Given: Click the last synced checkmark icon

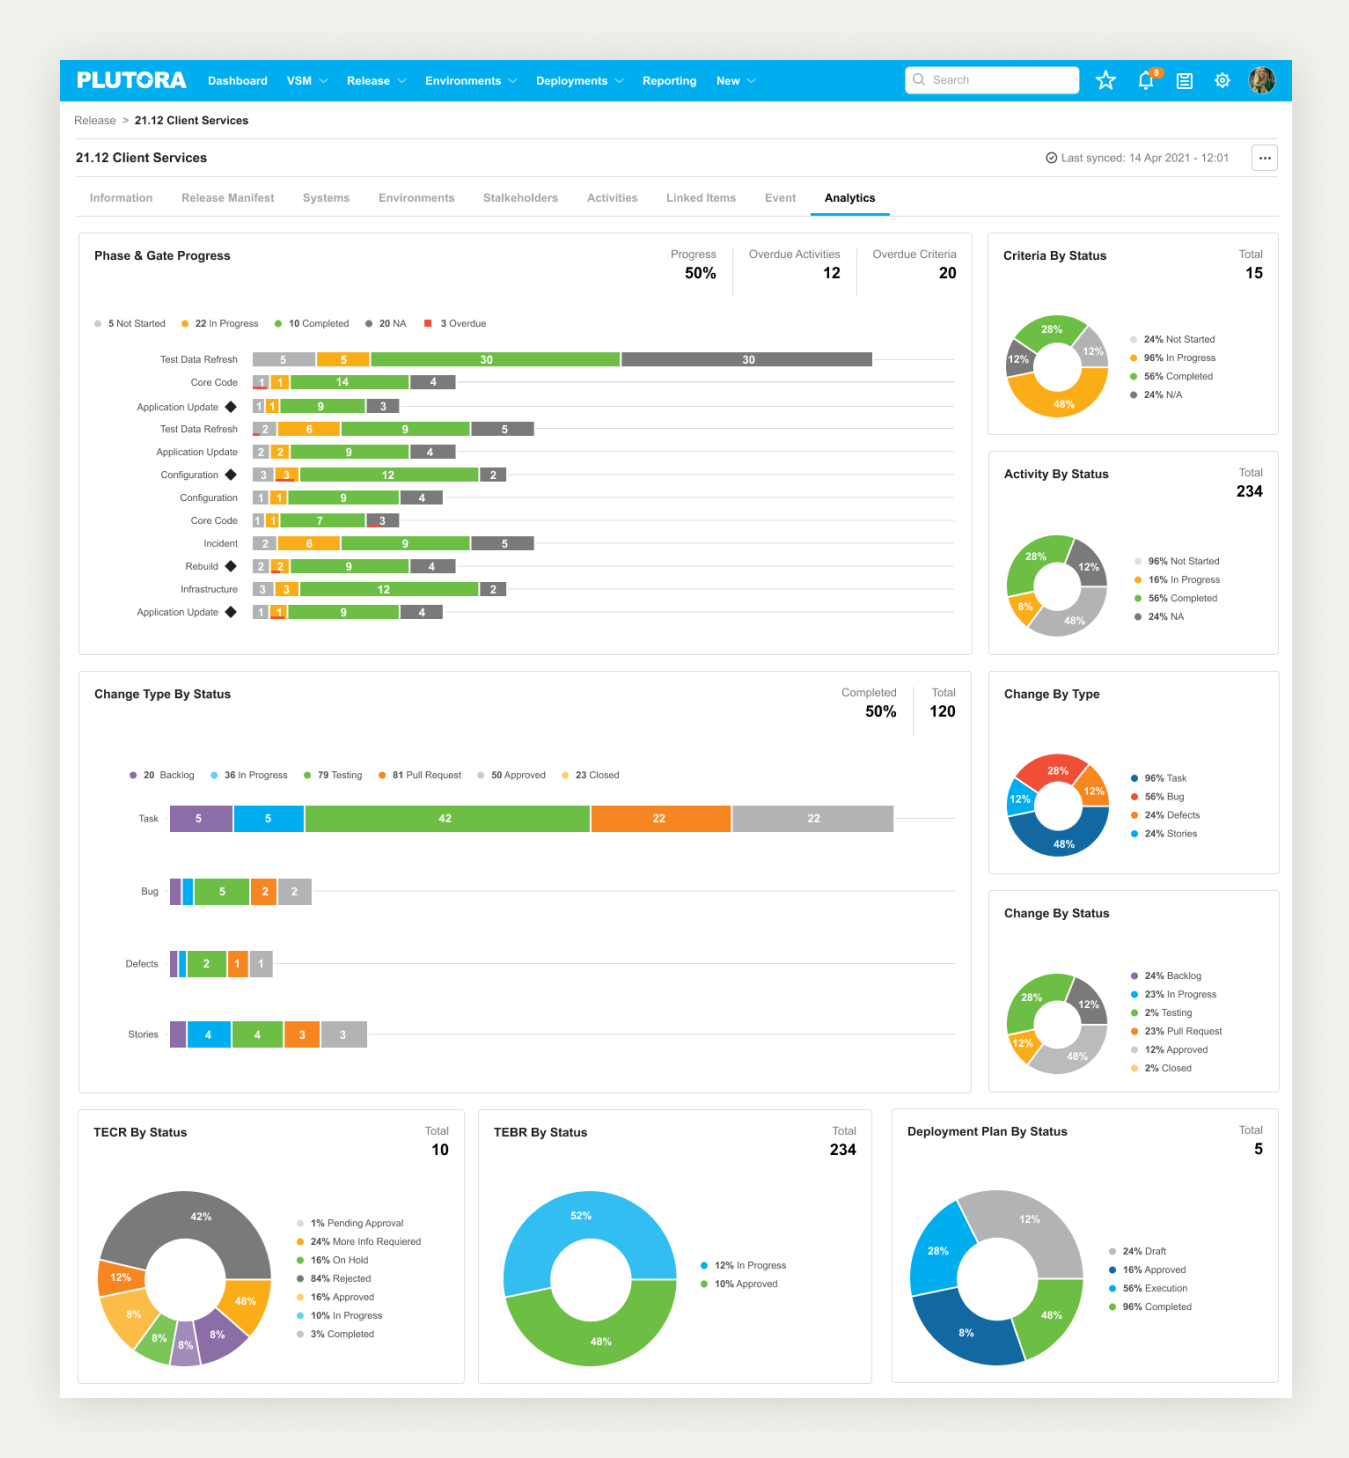Looking at the screenshot, I should click(1051, 158).
